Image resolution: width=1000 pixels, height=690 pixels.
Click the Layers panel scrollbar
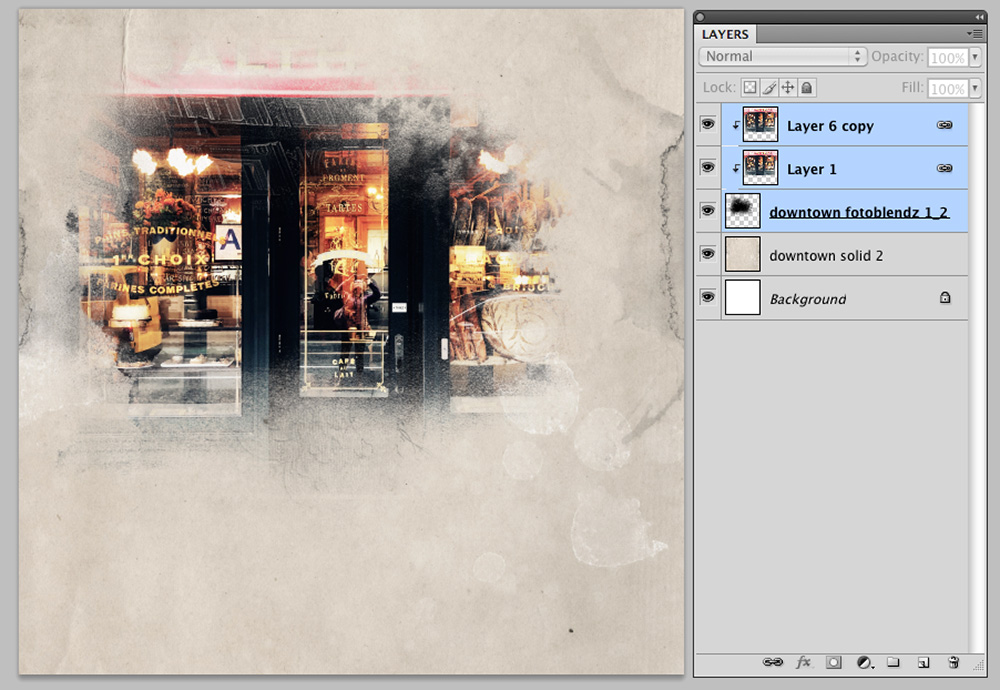point(977,376)
